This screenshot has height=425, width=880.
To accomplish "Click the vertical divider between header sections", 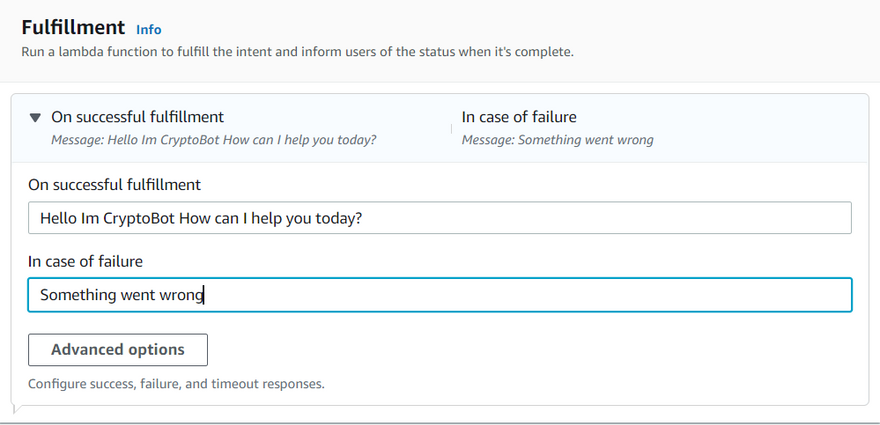I will (451, 127).
